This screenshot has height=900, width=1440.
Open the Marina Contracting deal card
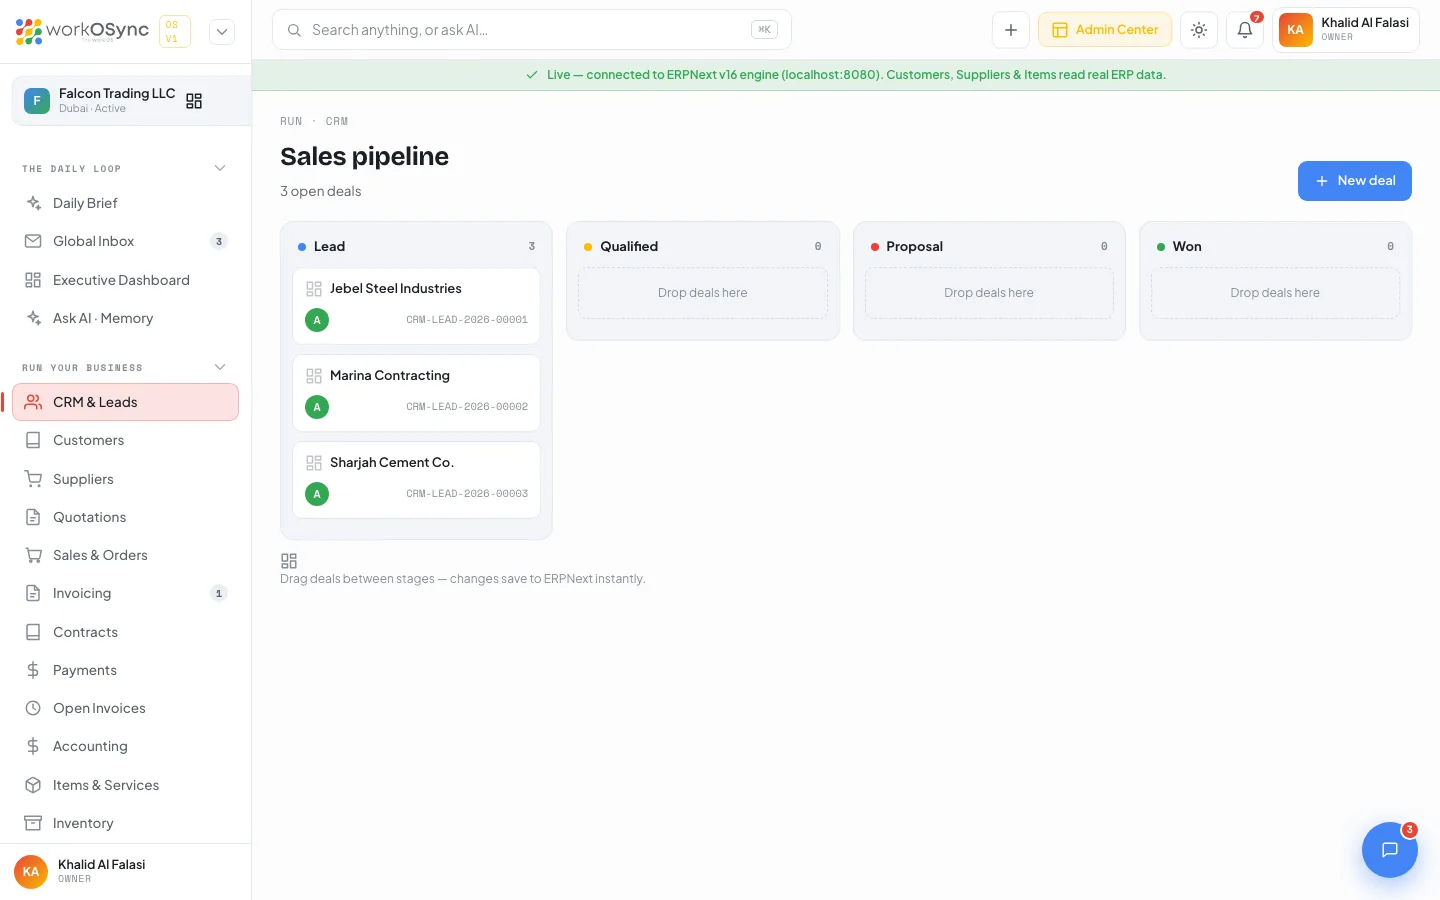coord(416,393)
